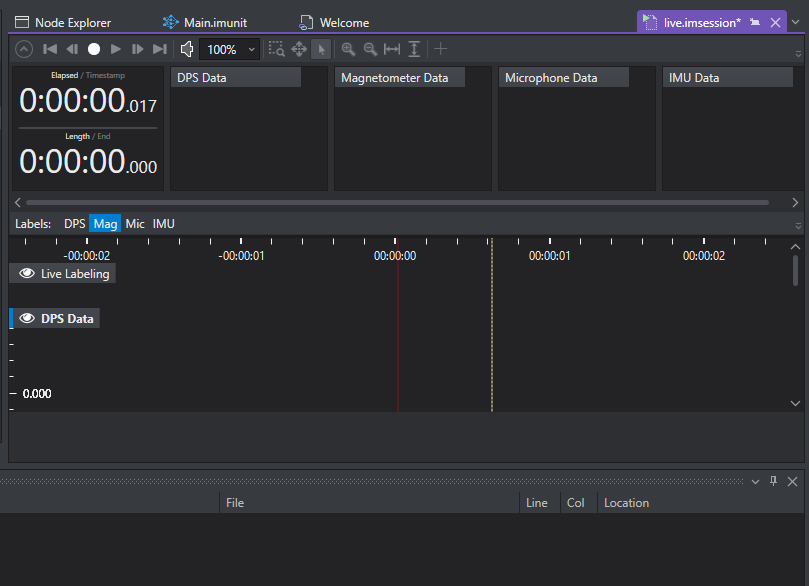This screenshot has width=809, height=586.
Task: Zoom out of the timeline
Action: pos(370,49)
